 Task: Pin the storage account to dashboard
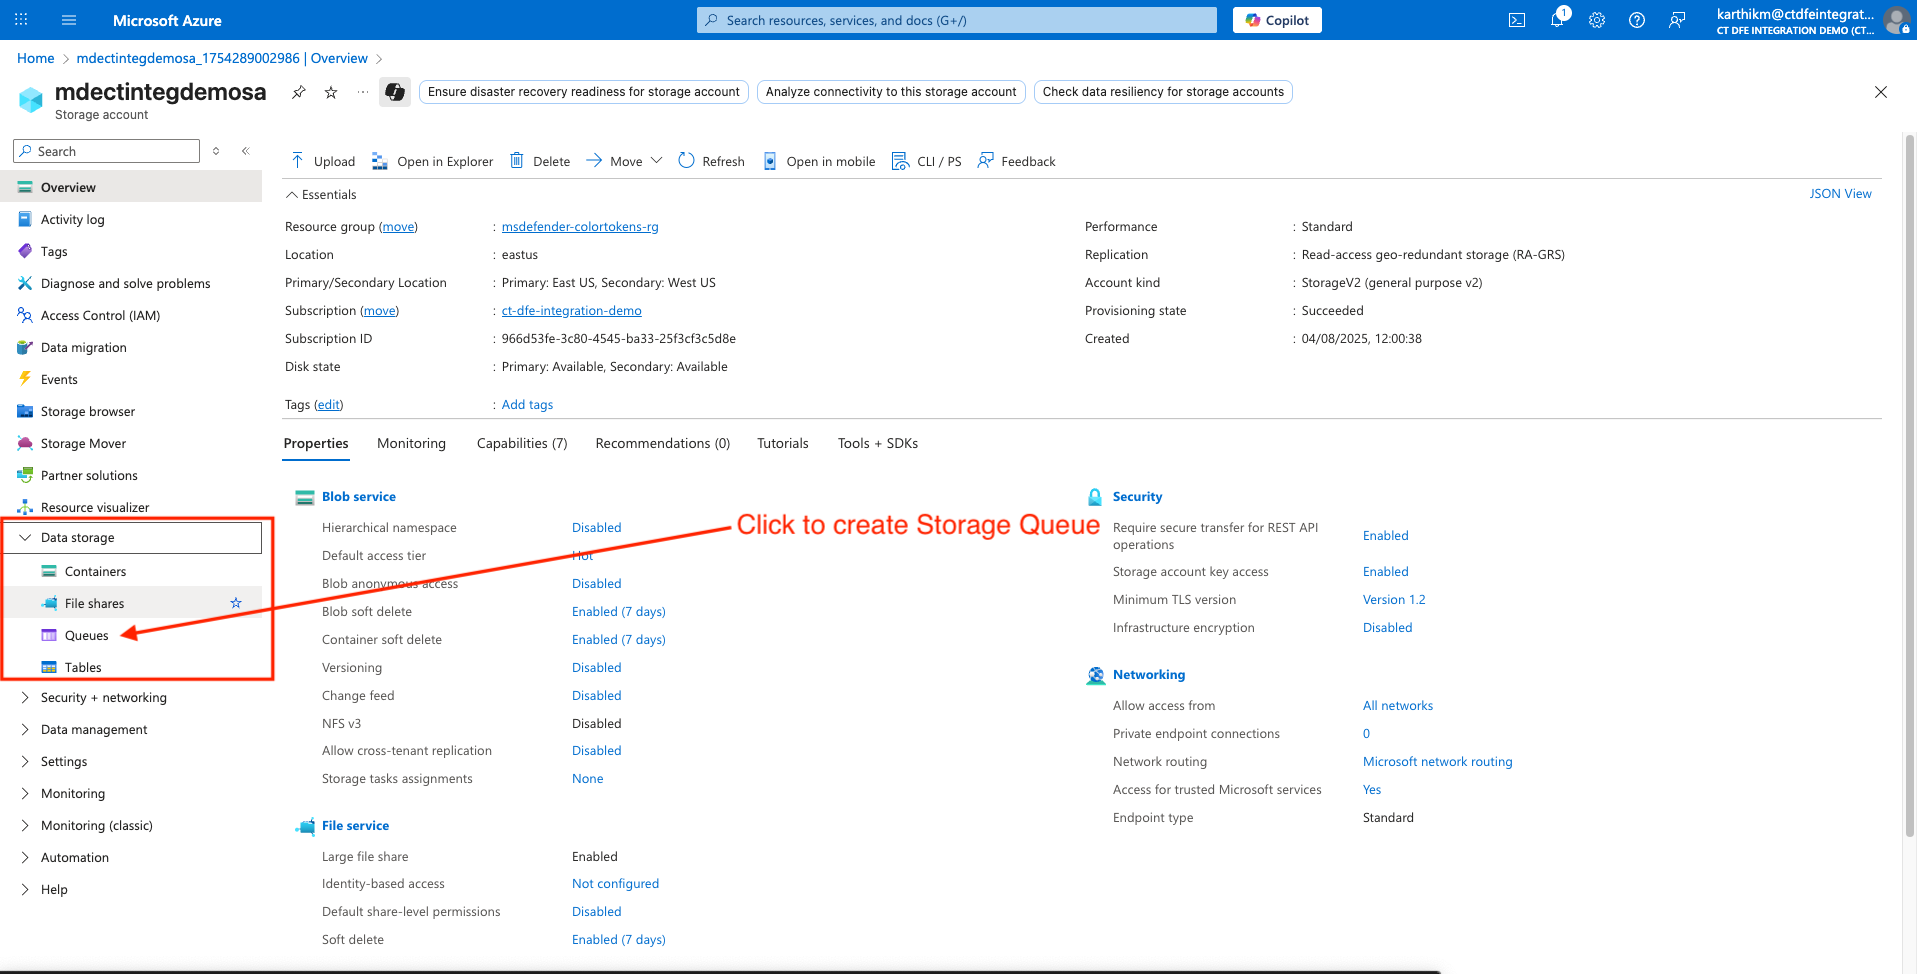click(x=298, y=92)
